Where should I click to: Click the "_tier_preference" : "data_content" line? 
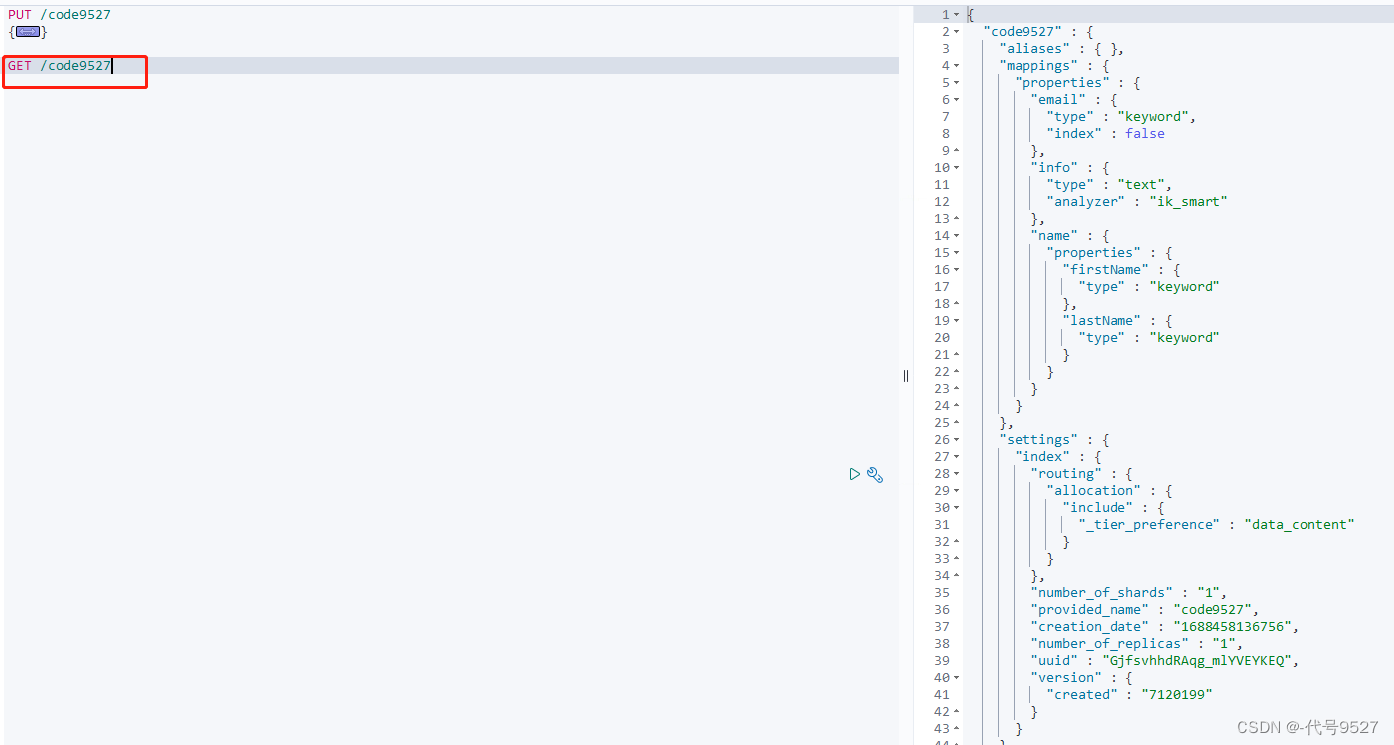tap(1216, 524)
